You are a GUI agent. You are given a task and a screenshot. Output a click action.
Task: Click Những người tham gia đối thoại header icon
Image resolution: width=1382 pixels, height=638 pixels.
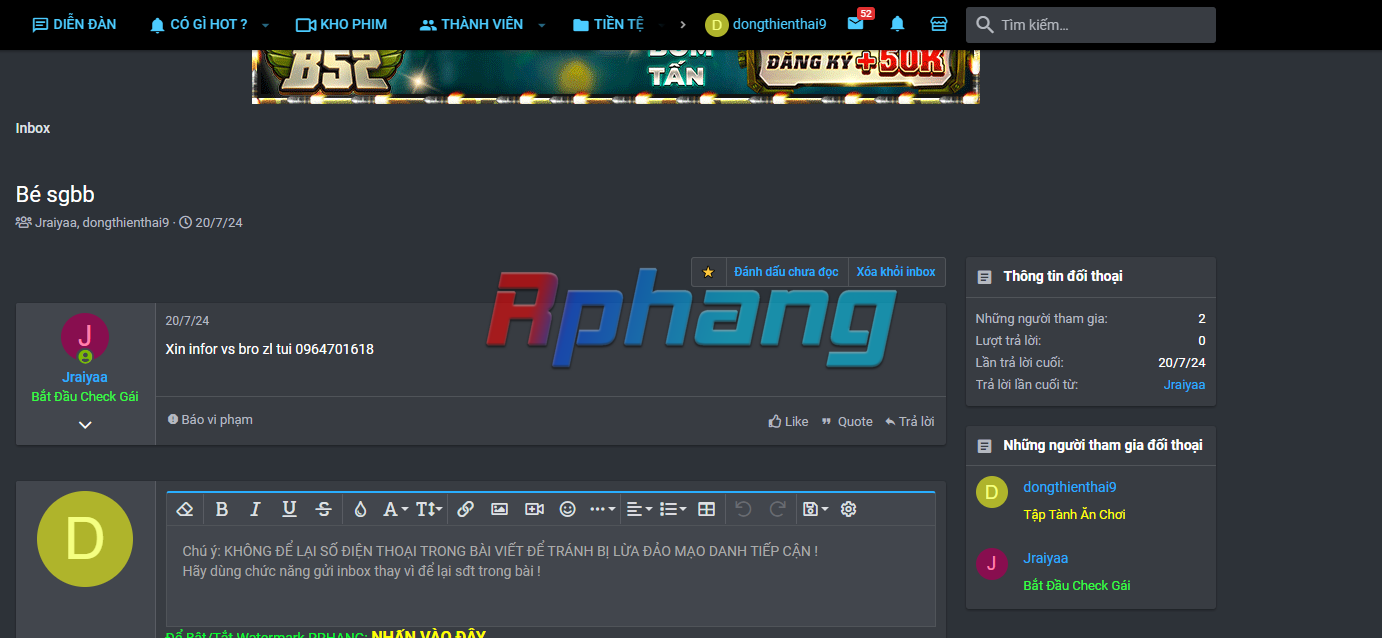985,446
